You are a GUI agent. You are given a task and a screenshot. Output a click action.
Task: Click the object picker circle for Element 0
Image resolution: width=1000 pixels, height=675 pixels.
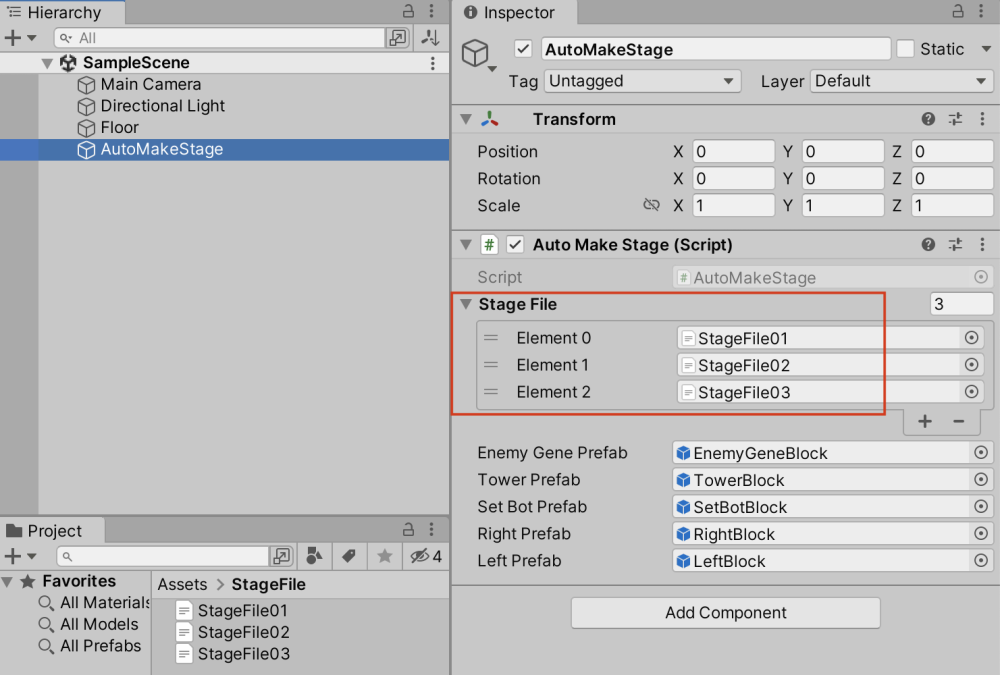tap(969, 338)
